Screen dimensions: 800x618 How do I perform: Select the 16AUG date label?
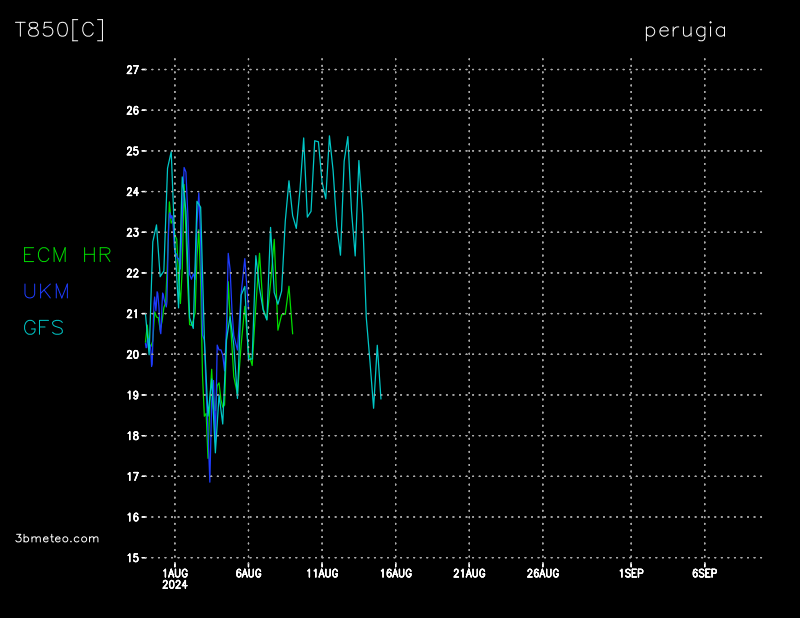pyautogui.click(x=396, y=573)
